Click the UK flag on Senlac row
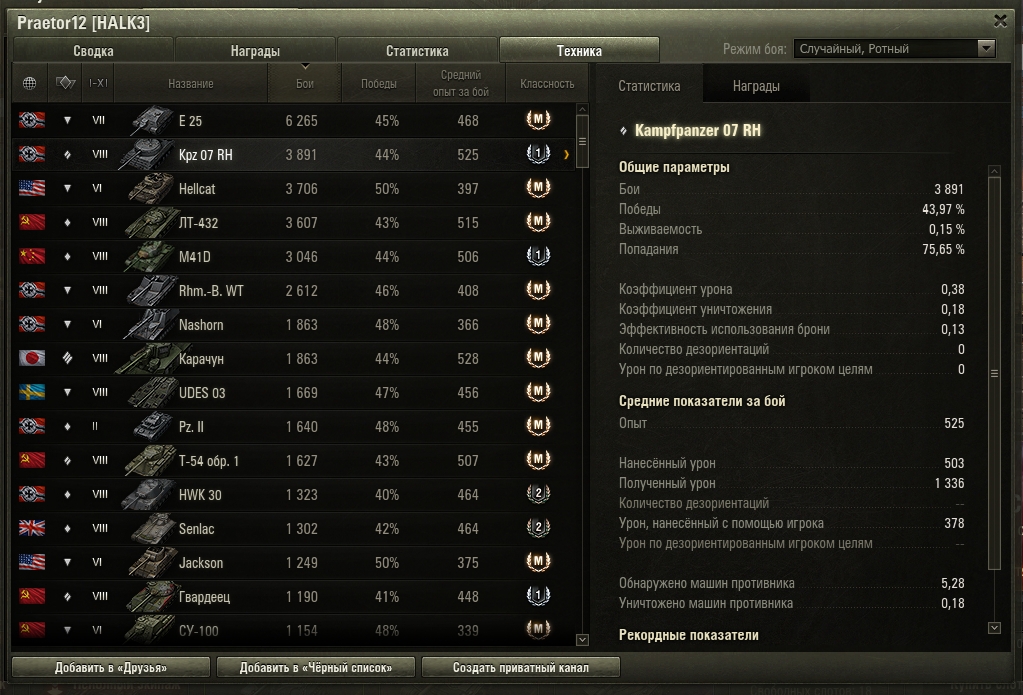 click(x=32, y=528)
